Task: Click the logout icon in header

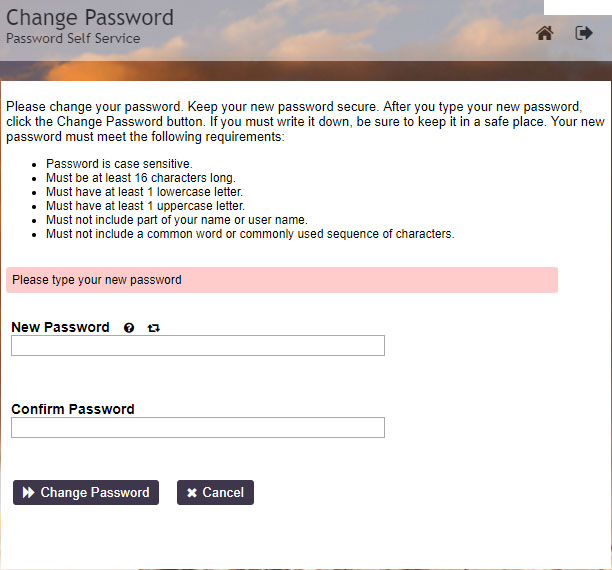Action: 584,33
